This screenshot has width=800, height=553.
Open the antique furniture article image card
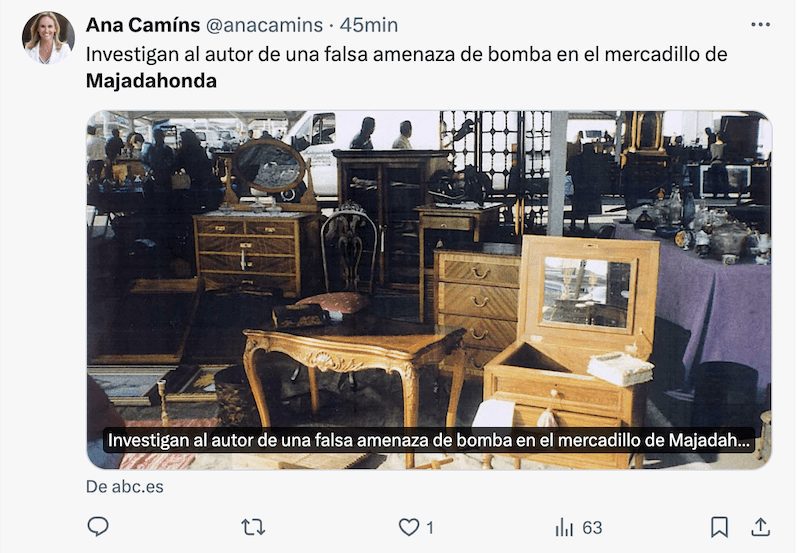[x=429, y=290]
